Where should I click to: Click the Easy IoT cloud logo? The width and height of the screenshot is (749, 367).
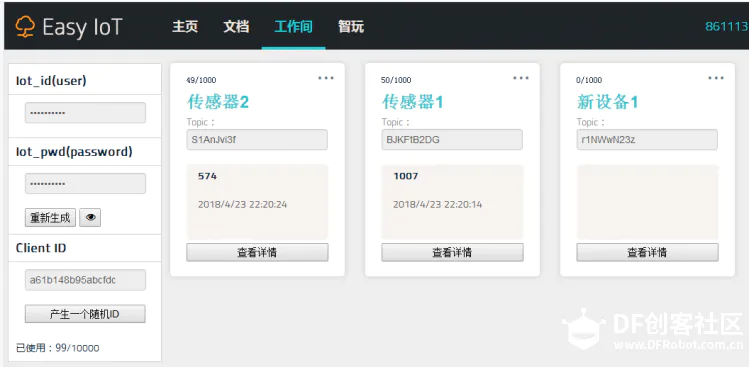tap(25, 27)
